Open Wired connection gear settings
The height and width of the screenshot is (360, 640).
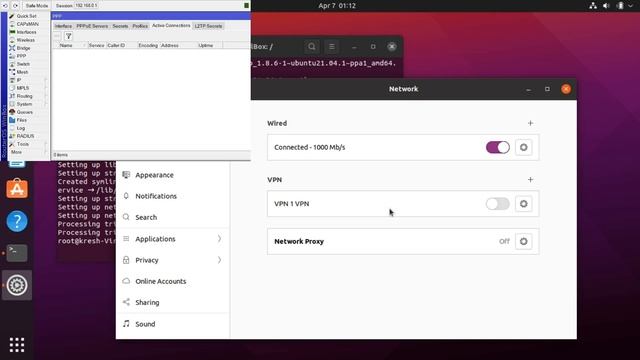(523, 147)
